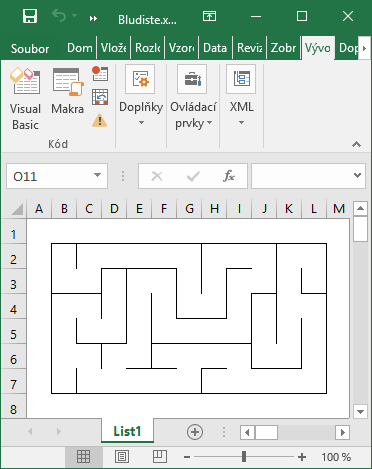Screen dimensions: 372x469
Task: Open Ovládací prvky controls dropdown
Action: pyautogui.click(x=193, y=97)
